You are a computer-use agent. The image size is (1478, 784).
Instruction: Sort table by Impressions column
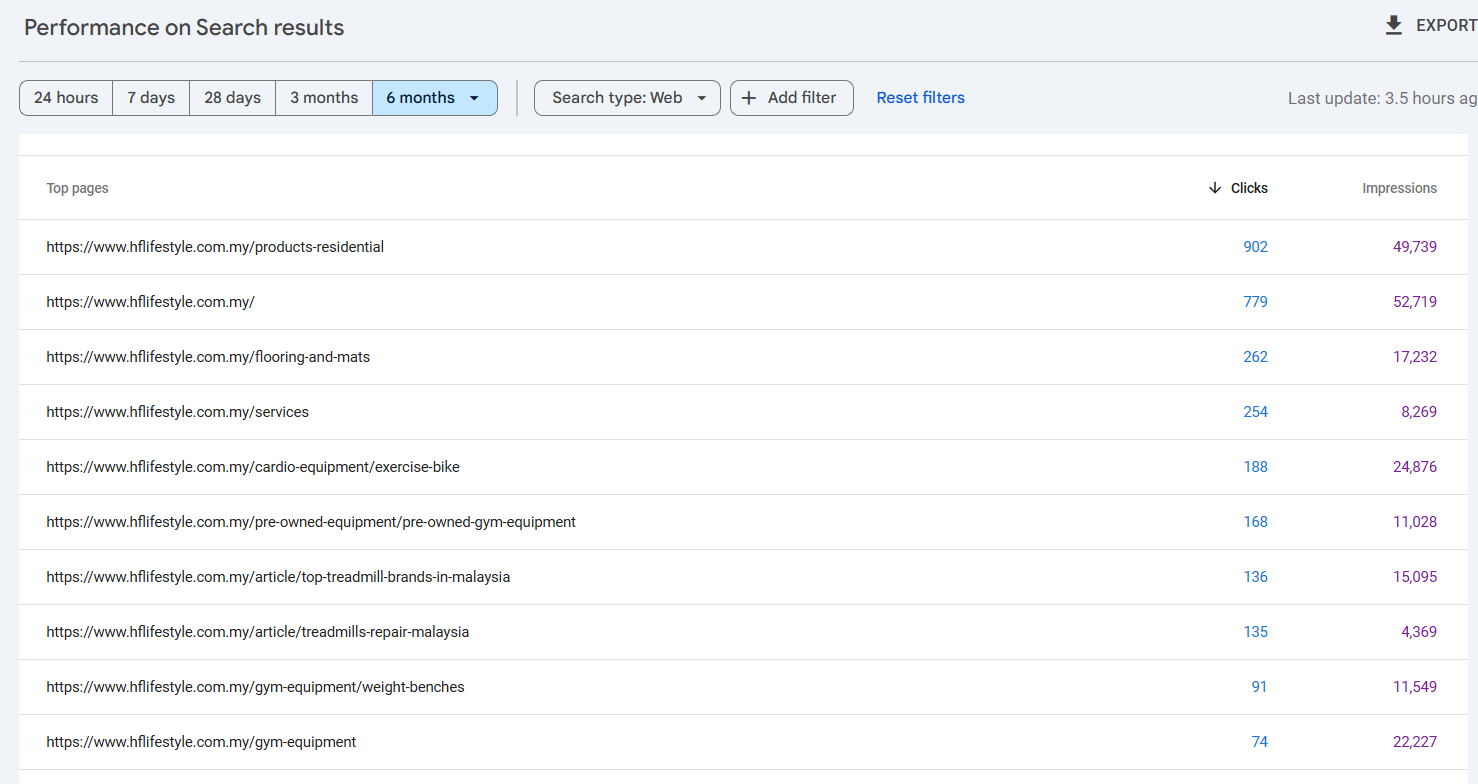(1399, 188)
